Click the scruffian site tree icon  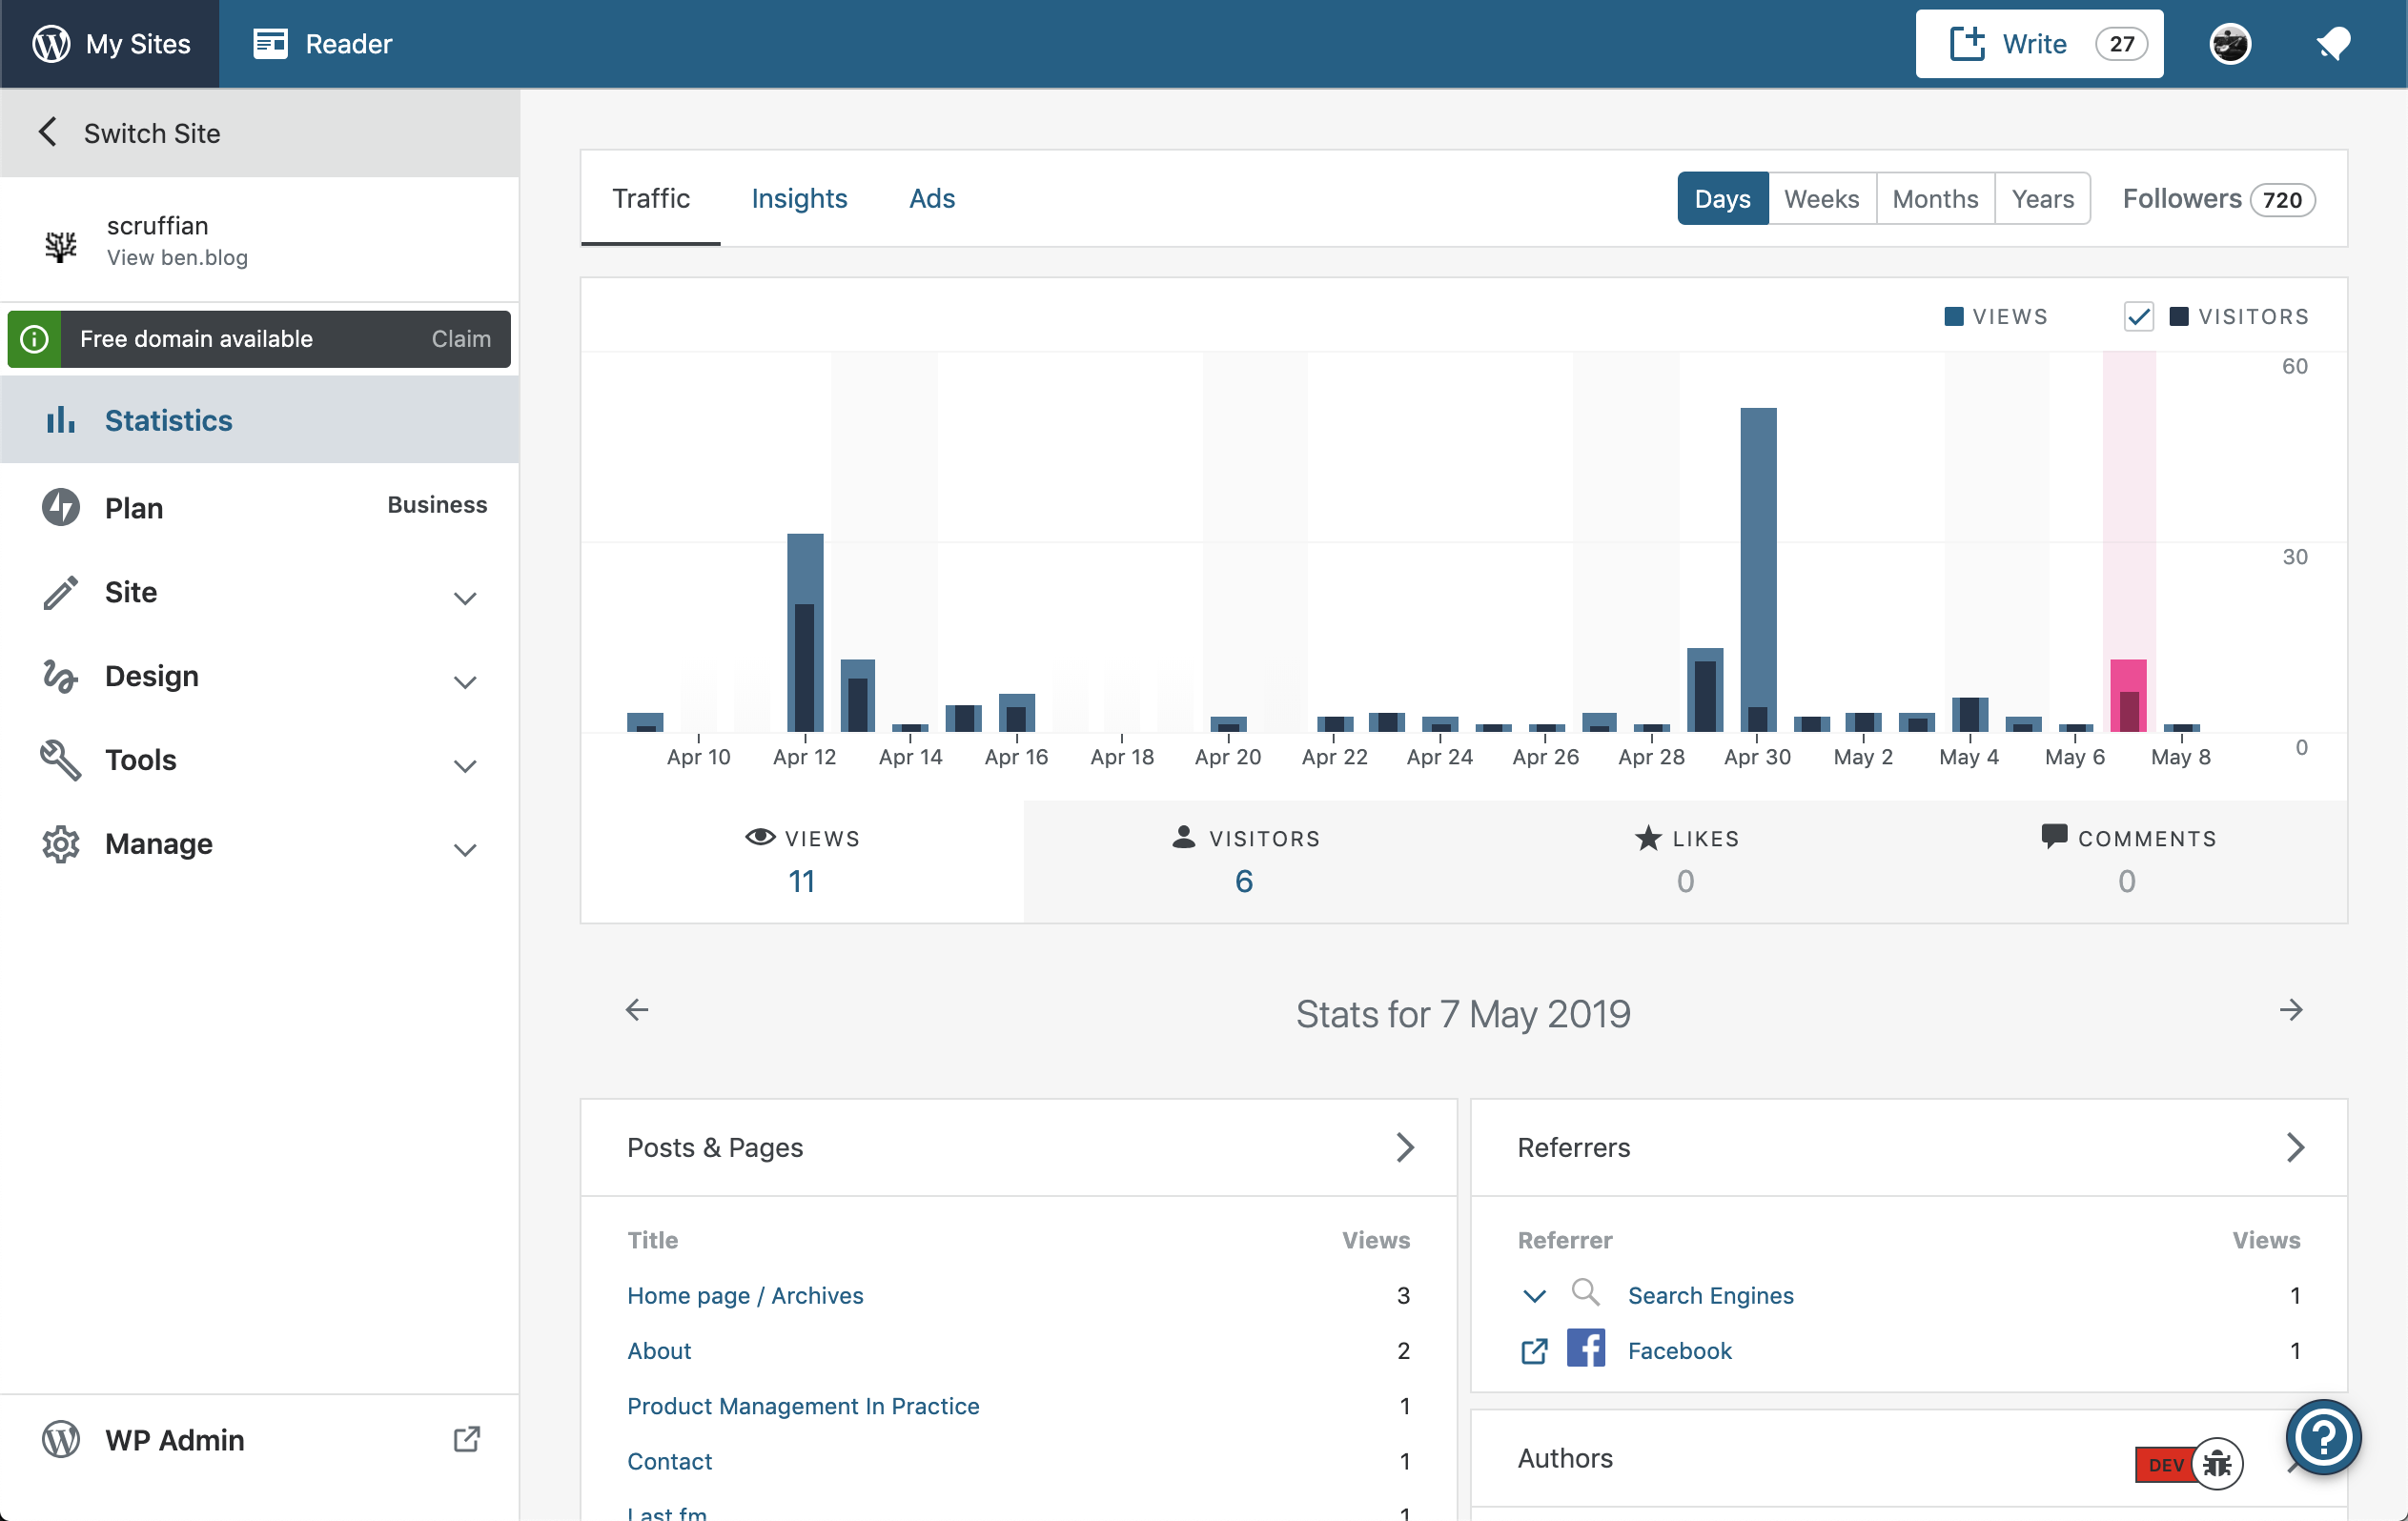[x=61, y=244]
